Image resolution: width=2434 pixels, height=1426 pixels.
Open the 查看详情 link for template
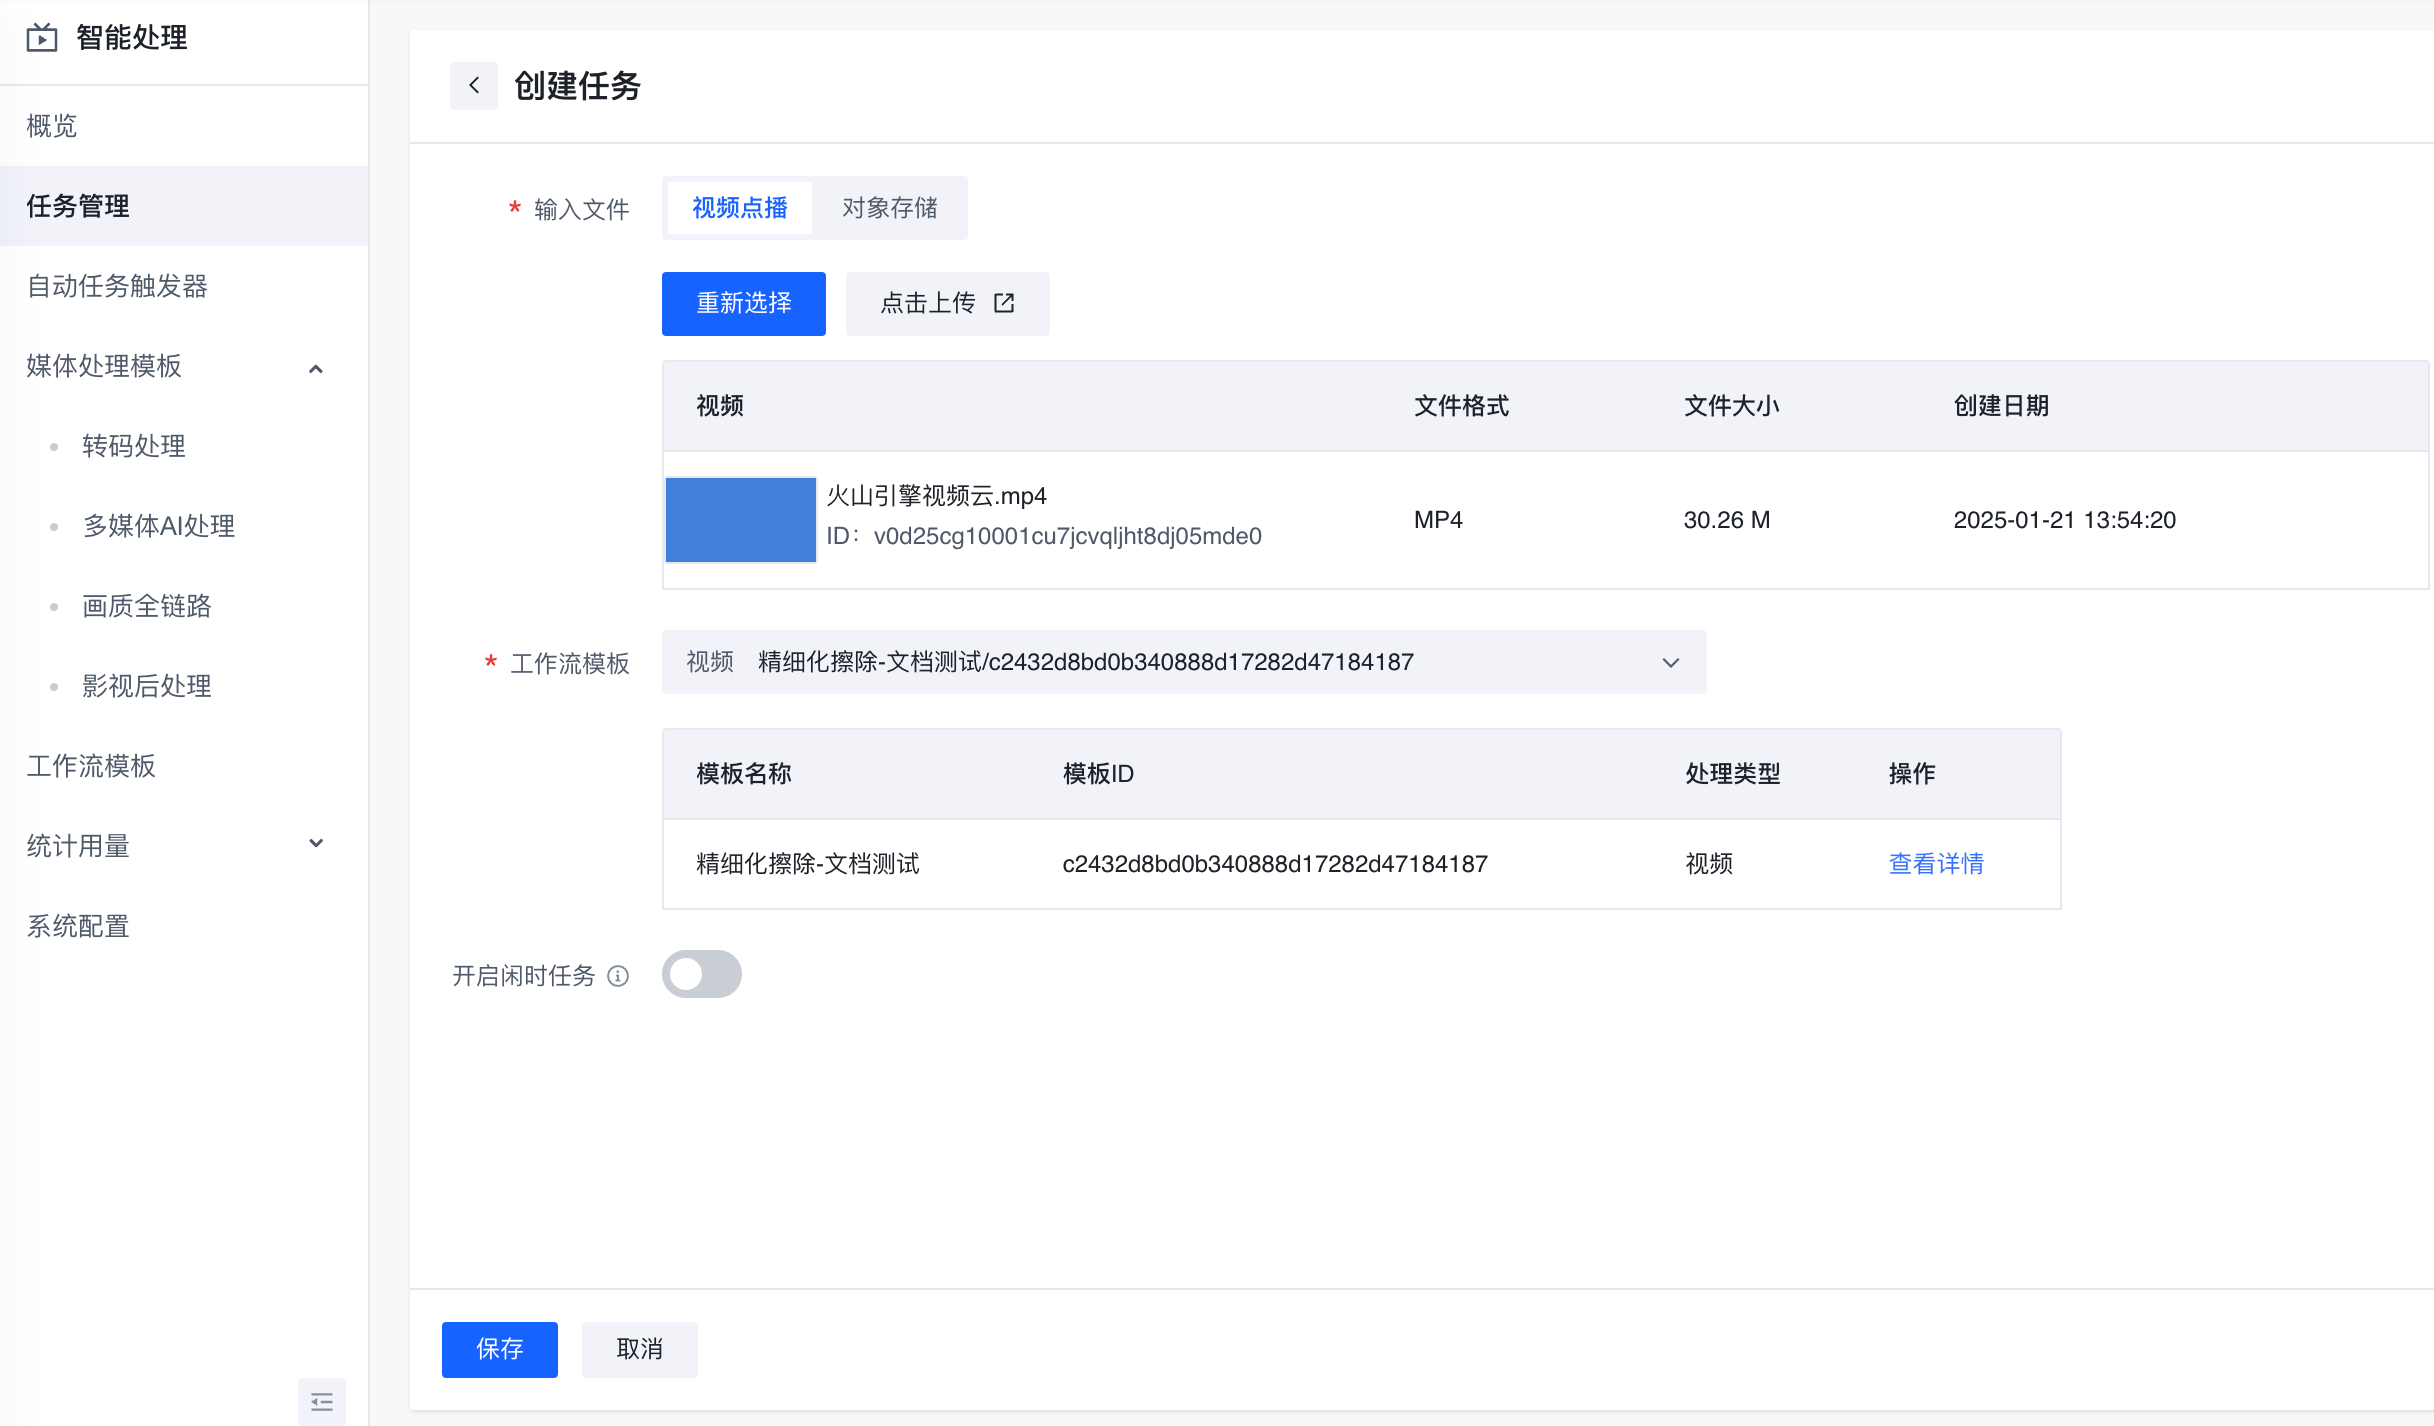point(1936,864)
